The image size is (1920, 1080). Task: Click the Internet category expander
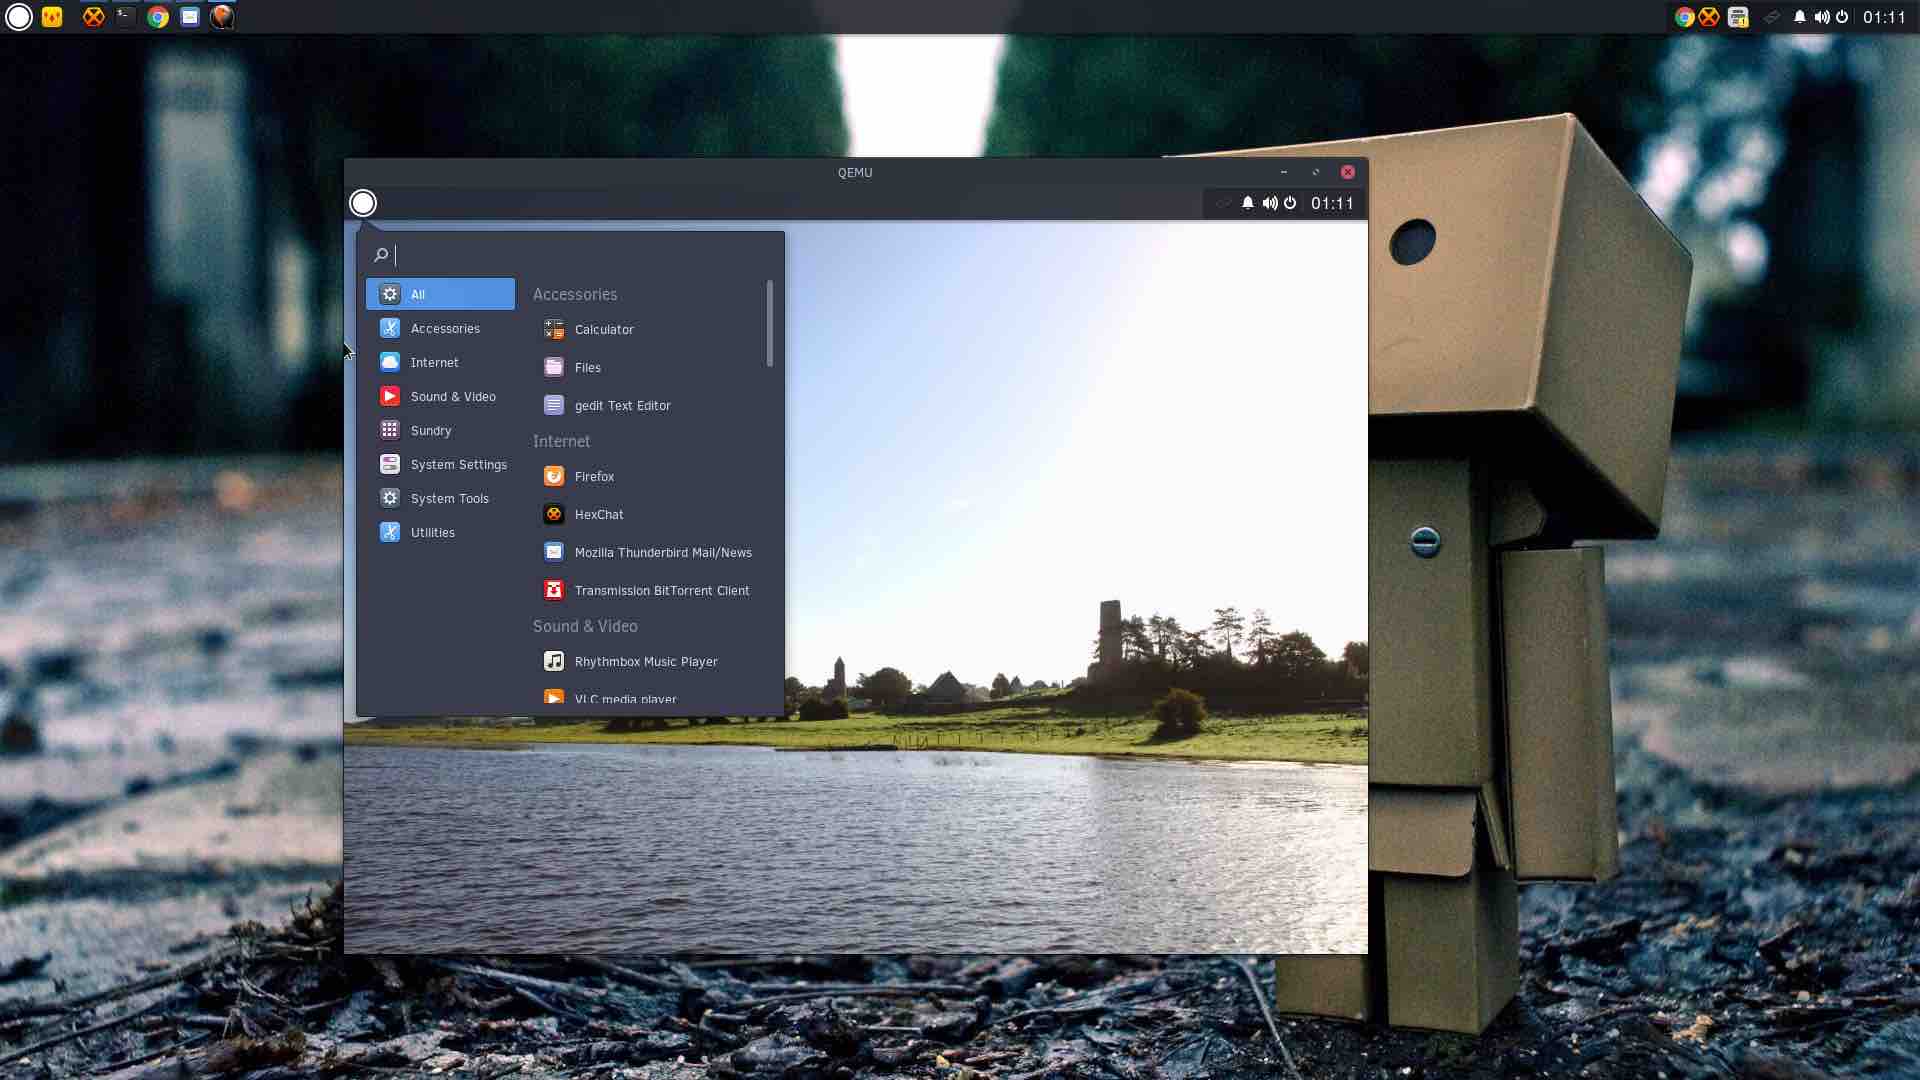434,361
